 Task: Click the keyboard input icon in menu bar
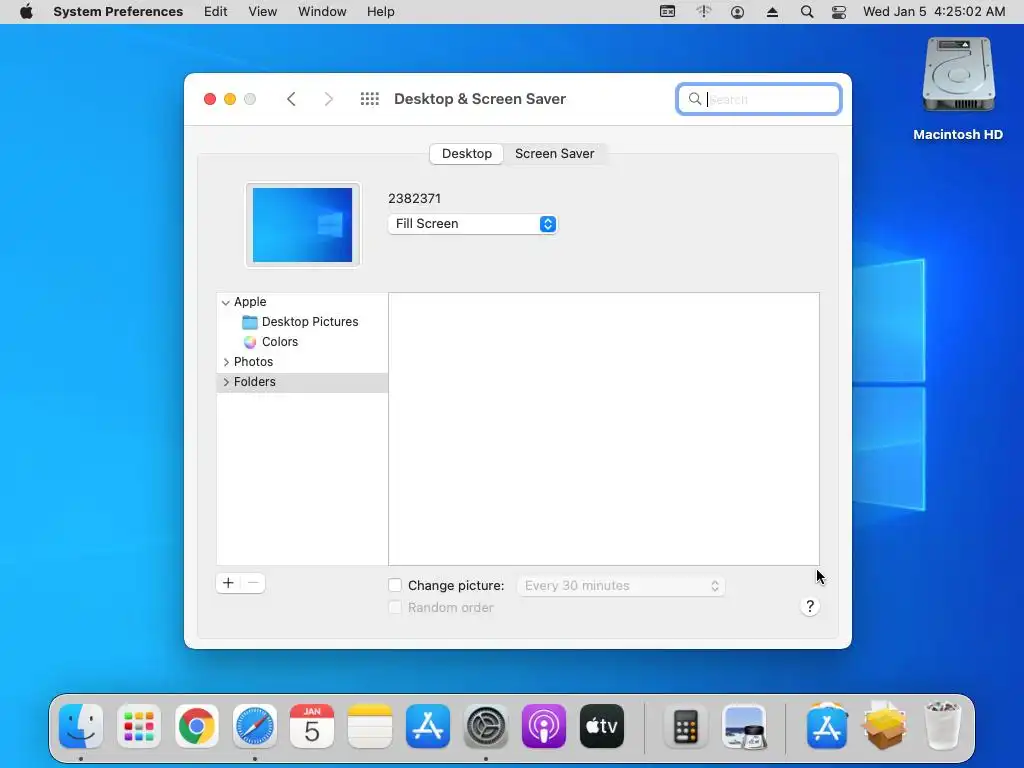pyautogui.click(x=667, y=12)
